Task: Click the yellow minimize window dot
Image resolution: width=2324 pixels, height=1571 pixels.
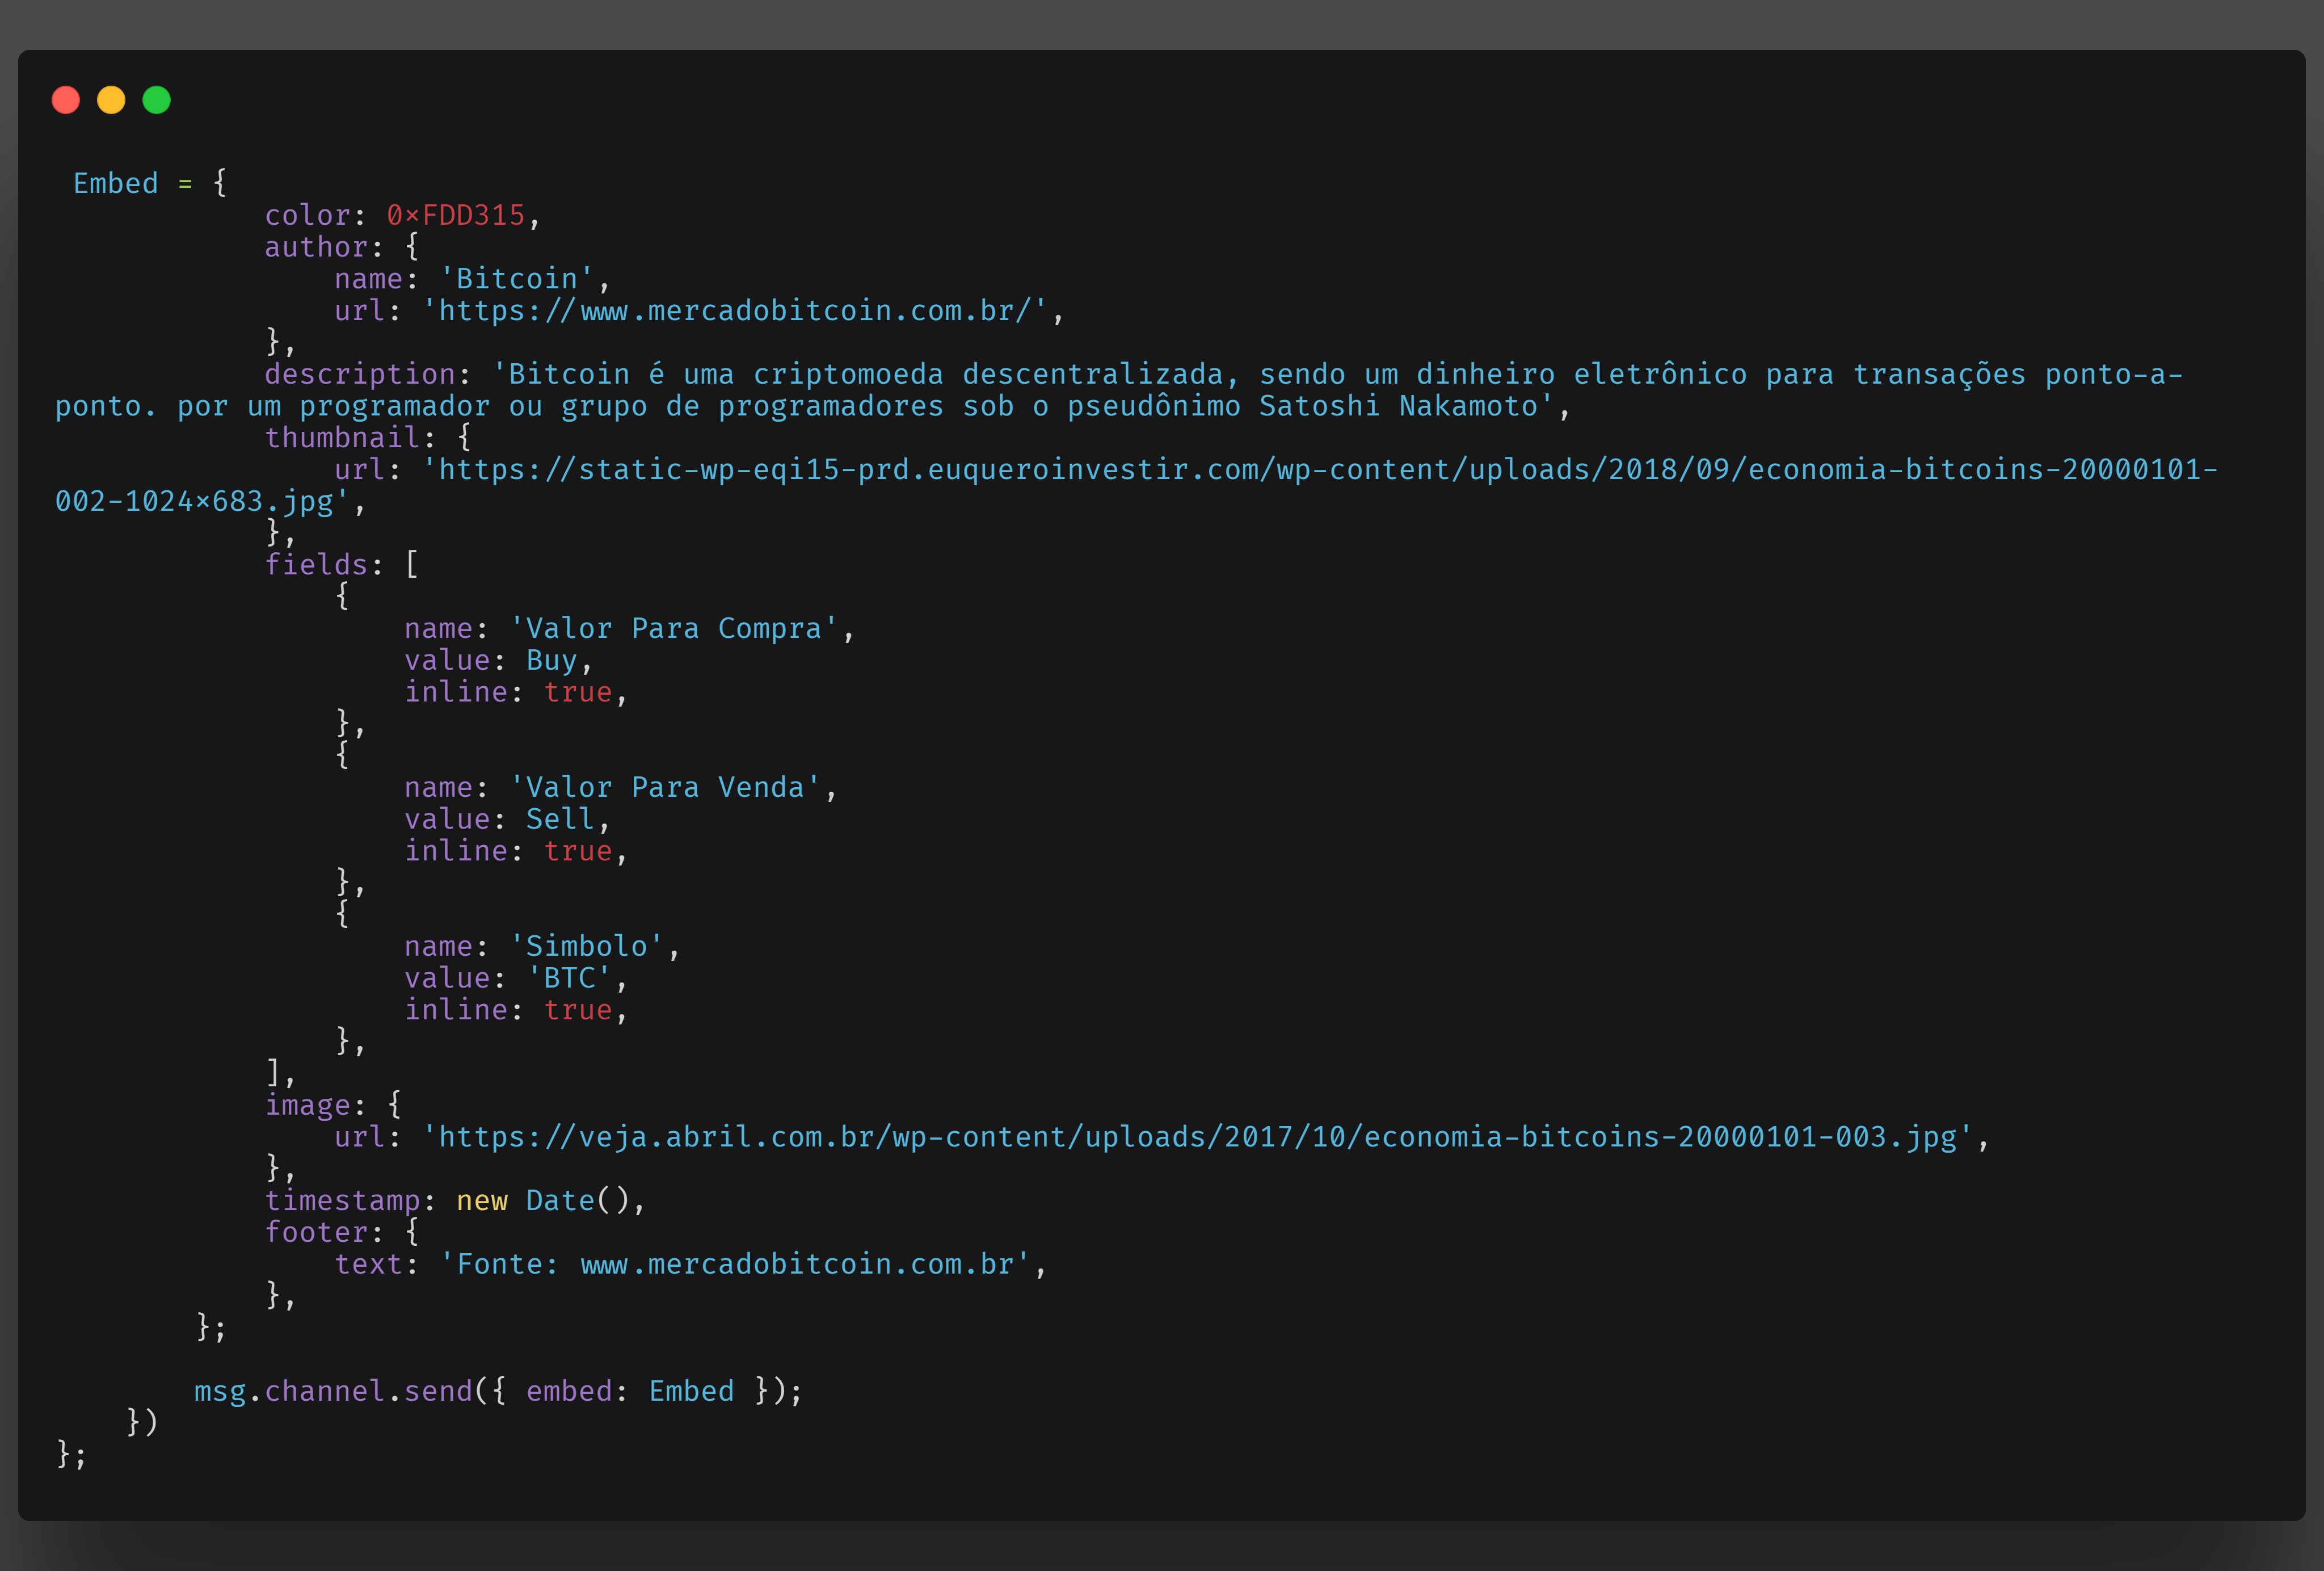Action: point(111,100)
